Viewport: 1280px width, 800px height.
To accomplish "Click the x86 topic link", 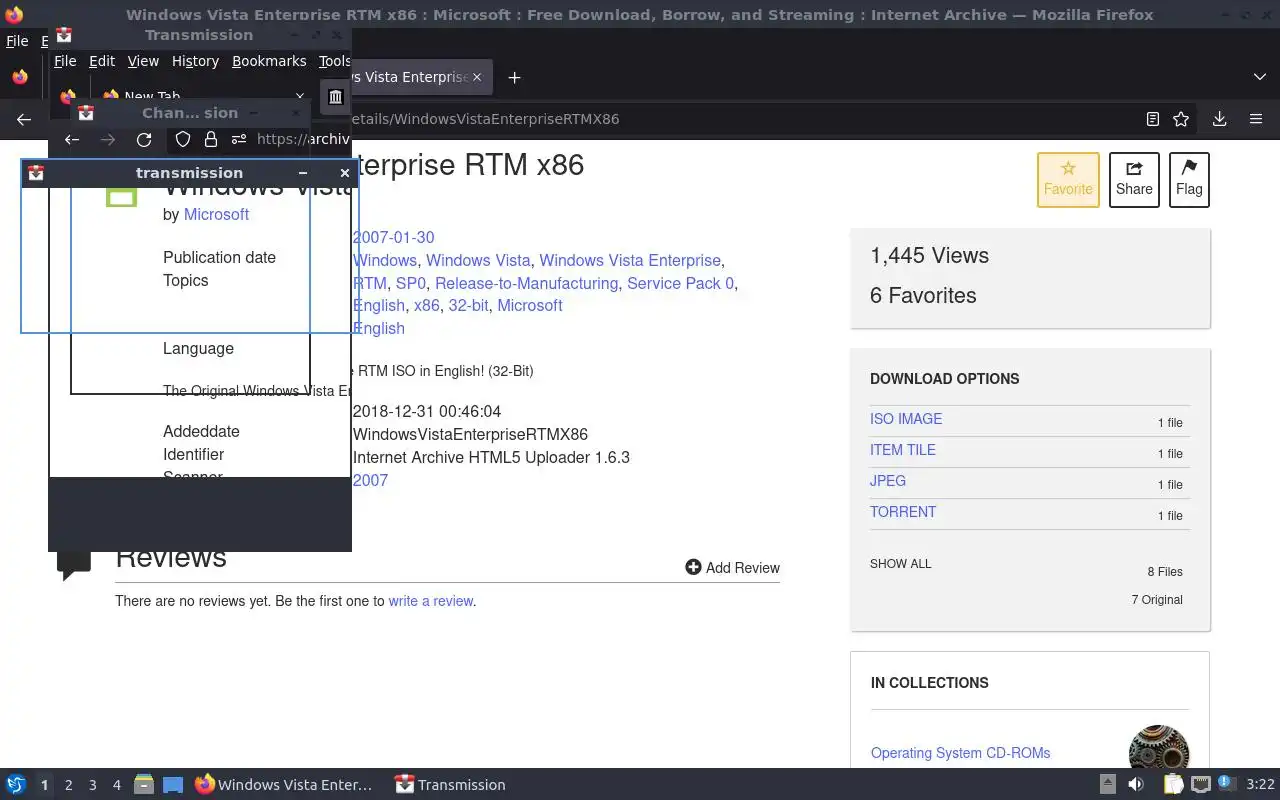I will (x=426, y=305).
